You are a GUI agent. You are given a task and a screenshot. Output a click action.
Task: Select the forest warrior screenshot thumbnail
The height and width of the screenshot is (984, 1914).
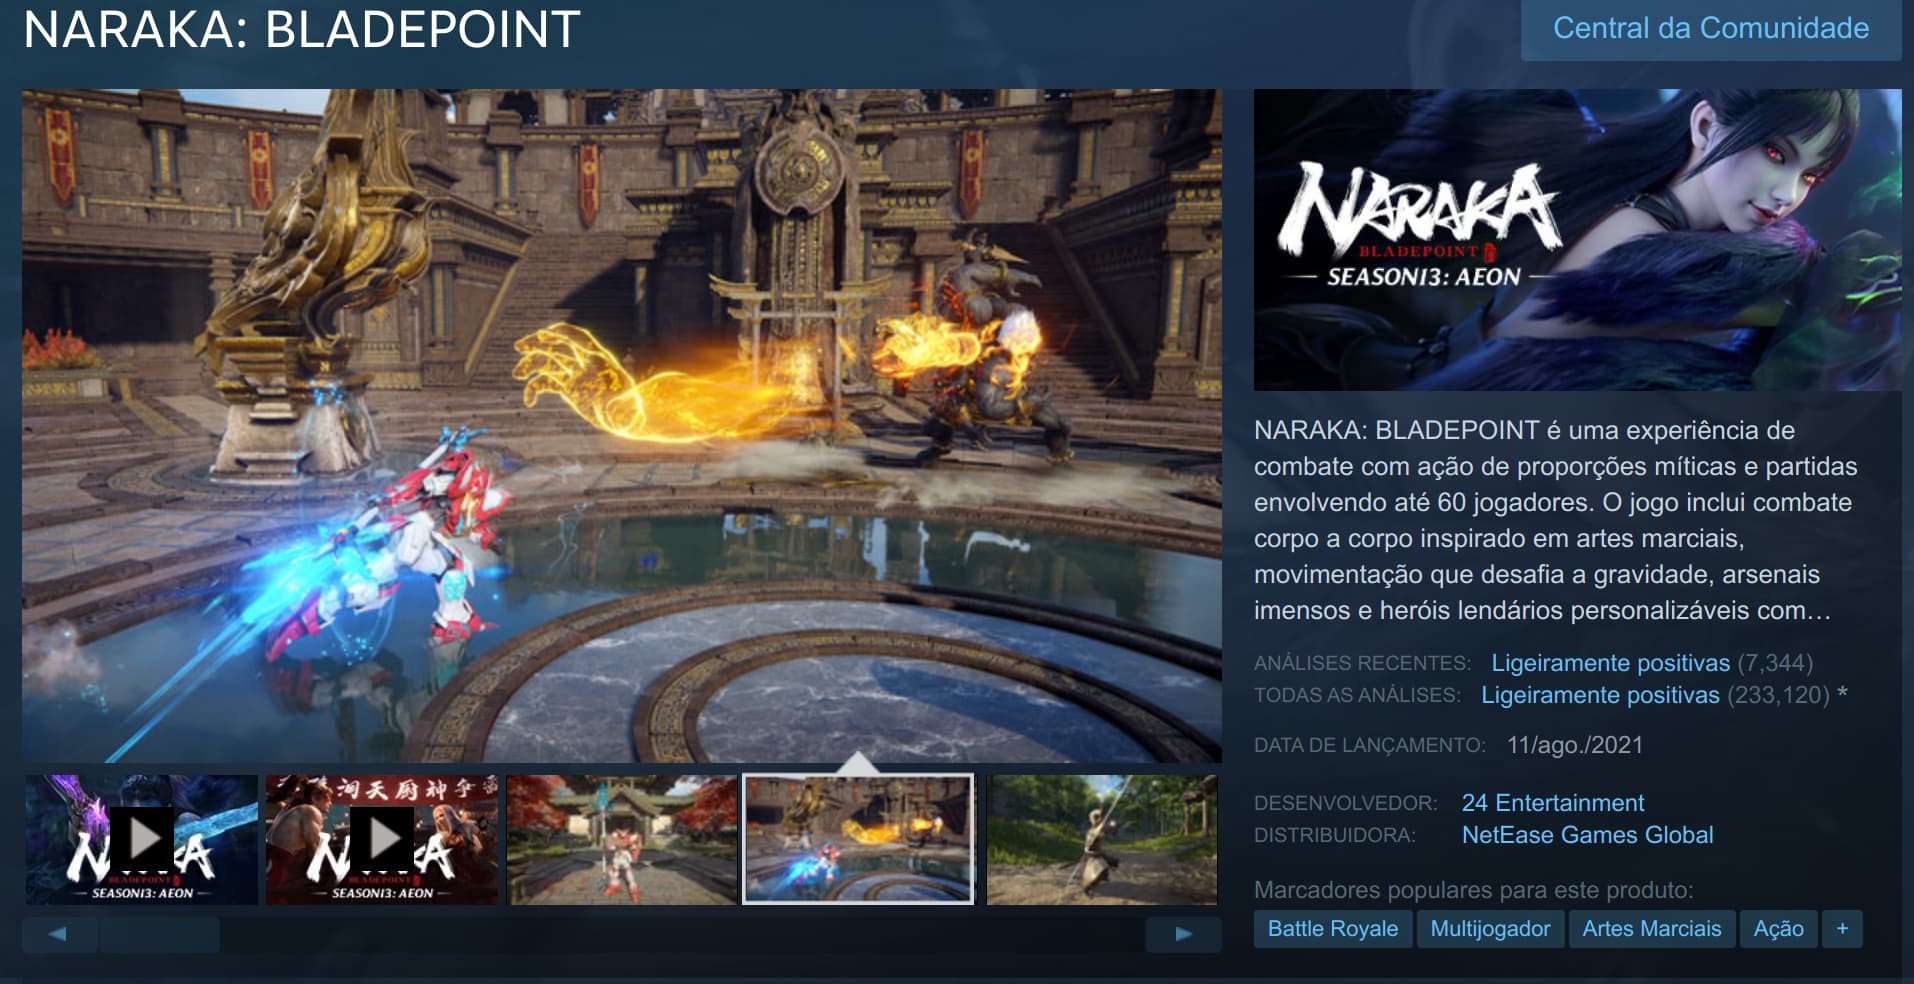[1102, 840]
